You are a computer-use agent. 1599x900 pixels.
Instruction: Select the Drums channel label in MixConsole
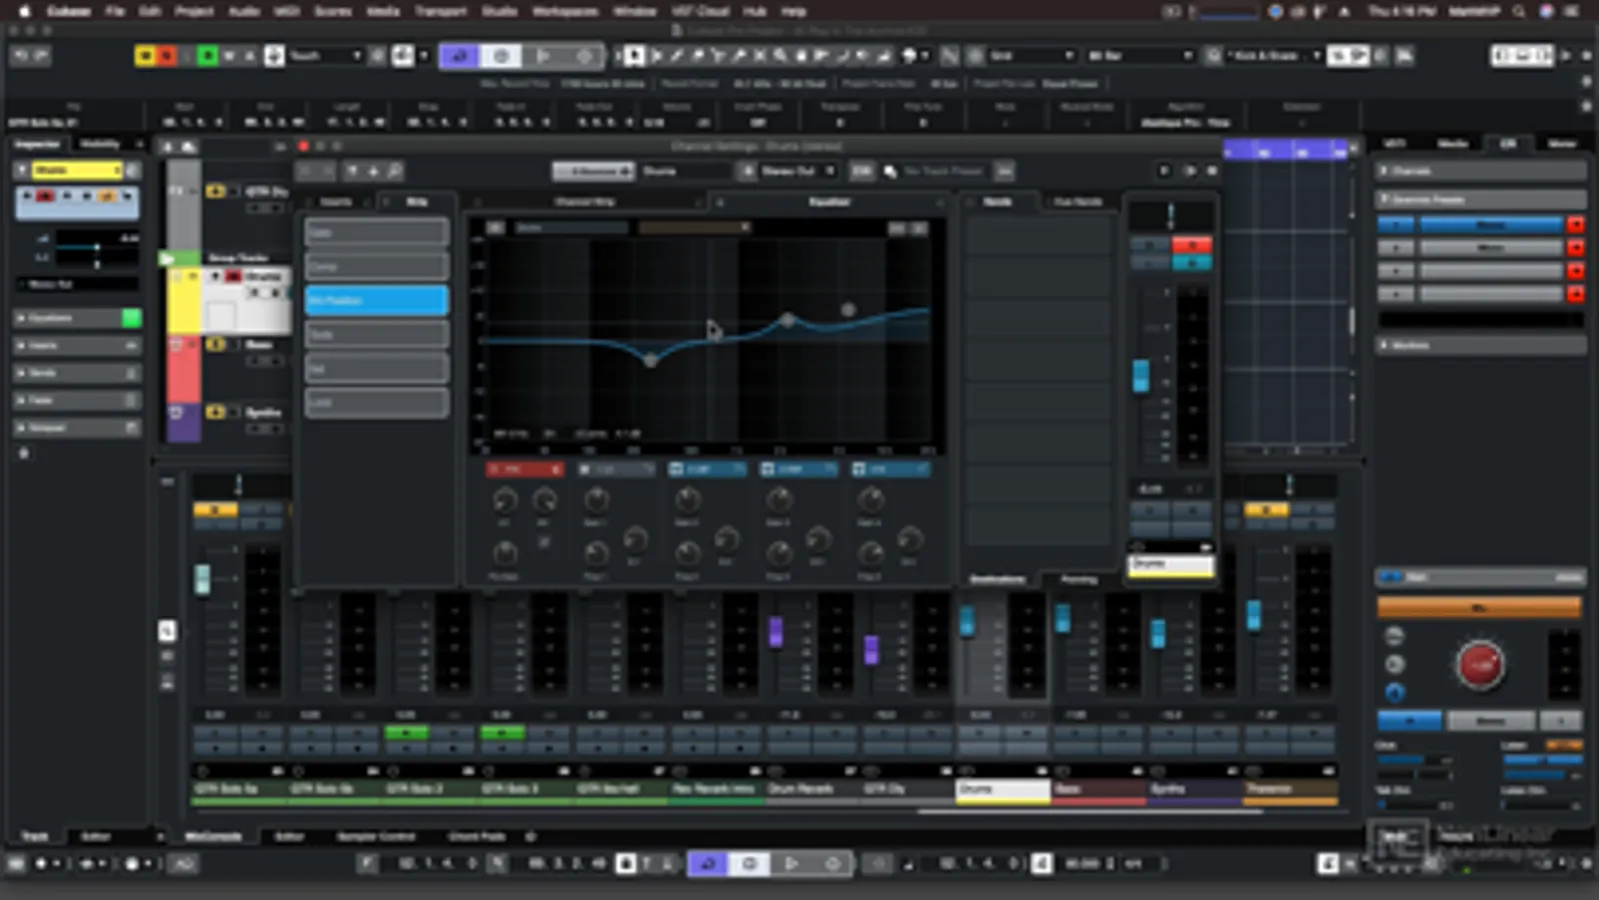click(x=1002, y=790)
